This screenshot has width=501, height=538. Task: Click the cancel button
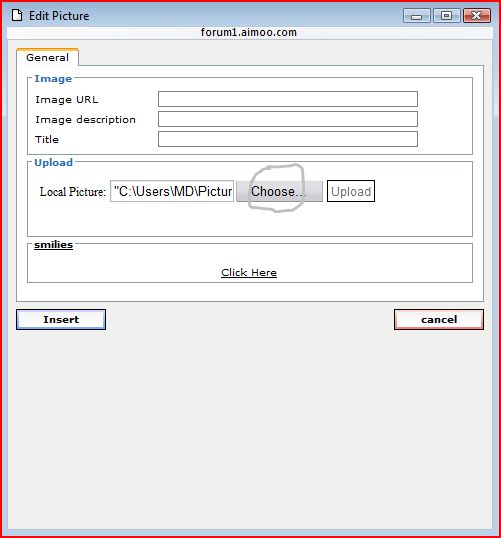point(439,319)
